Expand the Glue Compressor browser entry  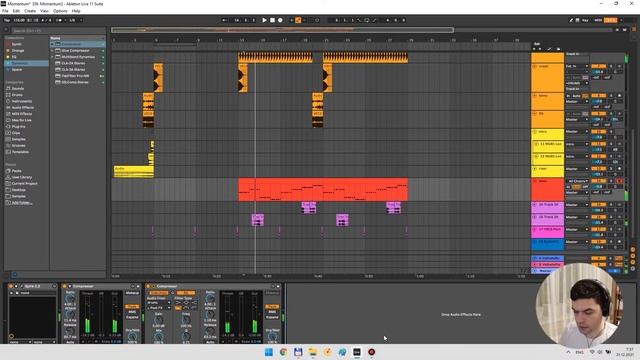(52, 51)
